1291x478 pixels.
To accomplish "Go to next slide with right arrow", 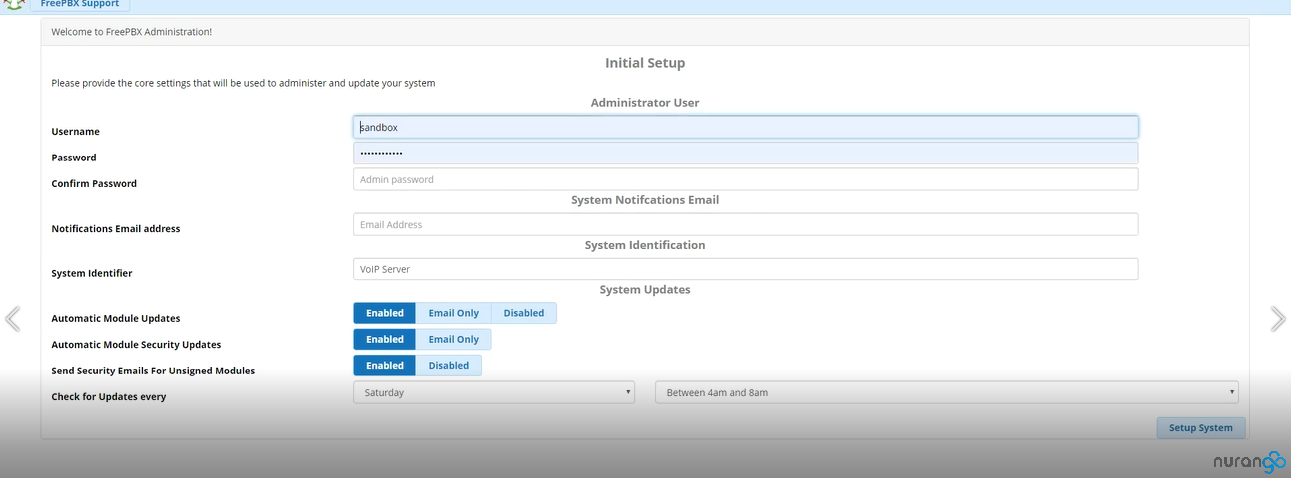I will pos(1278,318).
